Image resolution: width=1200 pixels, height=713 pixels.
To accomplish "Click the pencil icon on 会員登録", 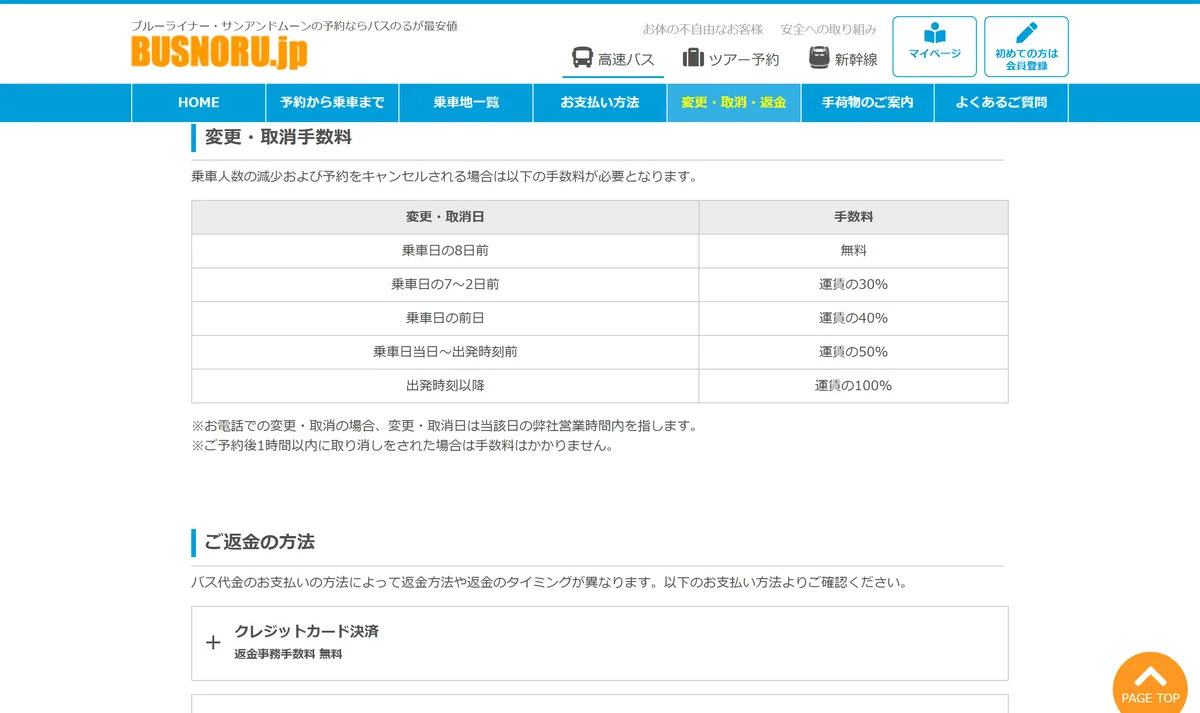I will tap(1026, 33).
